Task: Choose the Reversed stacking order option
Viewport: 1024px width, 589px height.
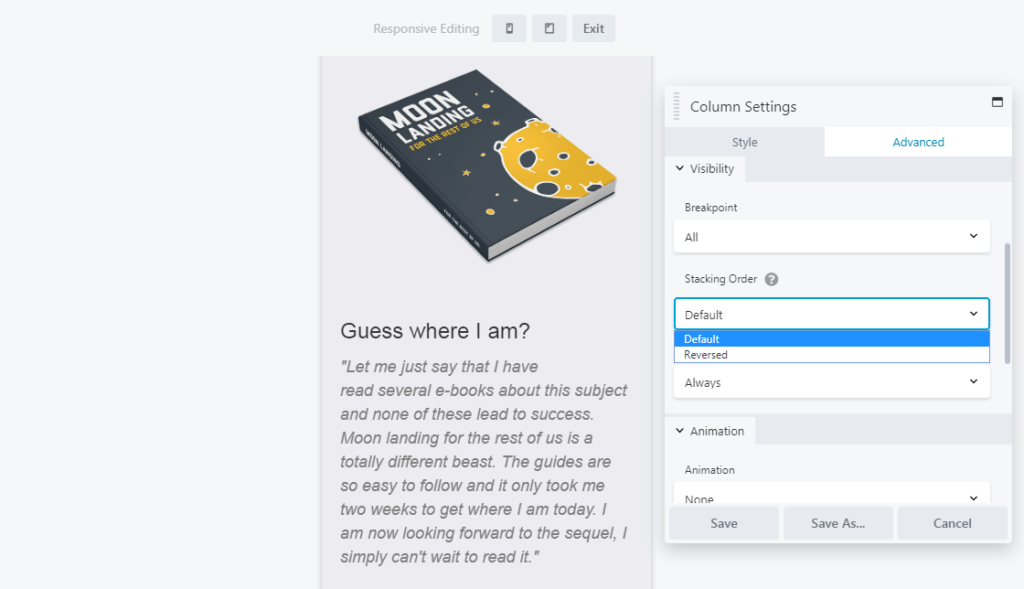Action: [831, 355]
